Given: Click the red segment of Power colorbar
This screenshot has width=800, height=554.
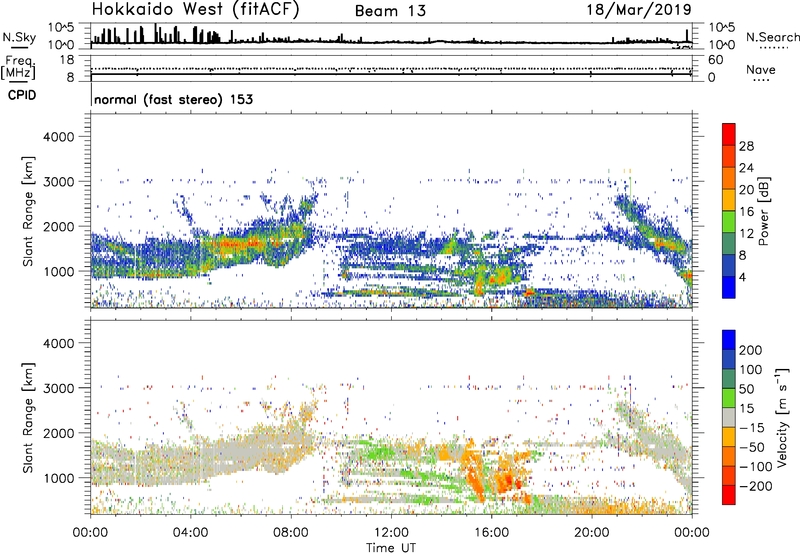Looking at the screenshot, I should tap(728, 134).
